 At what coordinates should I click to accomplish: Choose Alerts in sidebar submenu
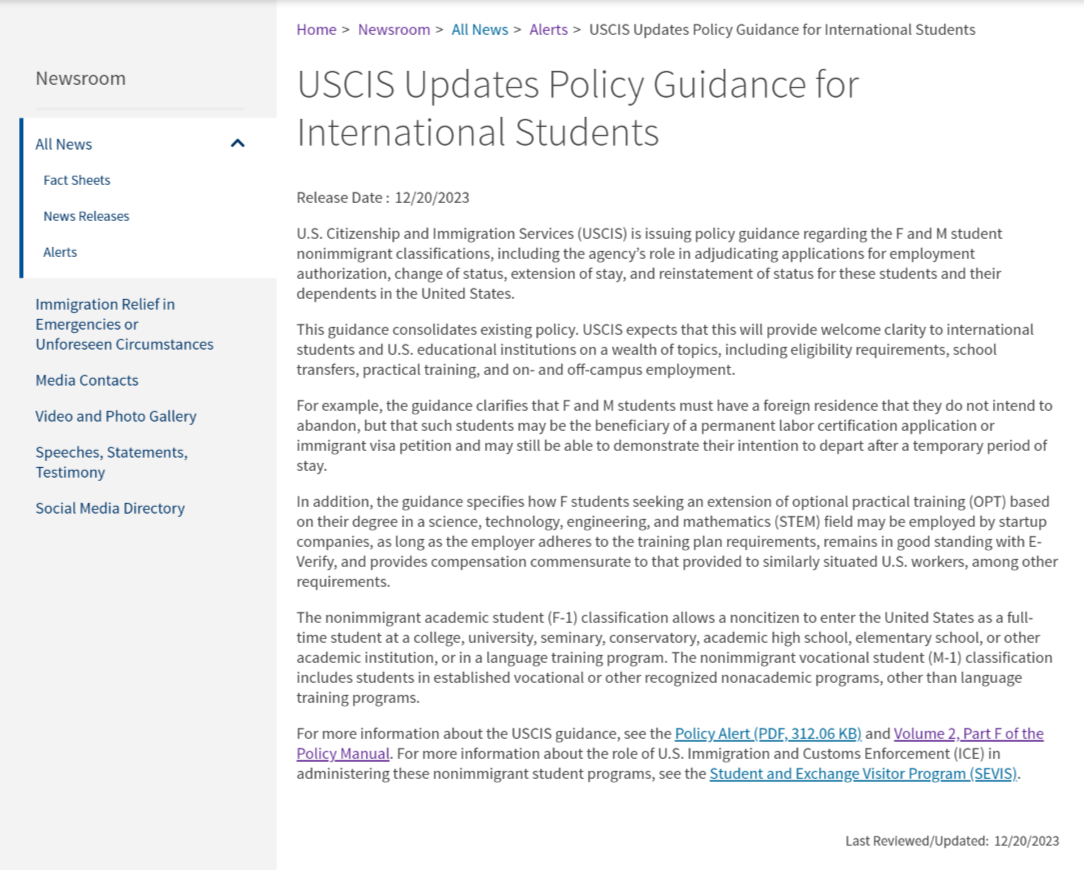(60, 252)
